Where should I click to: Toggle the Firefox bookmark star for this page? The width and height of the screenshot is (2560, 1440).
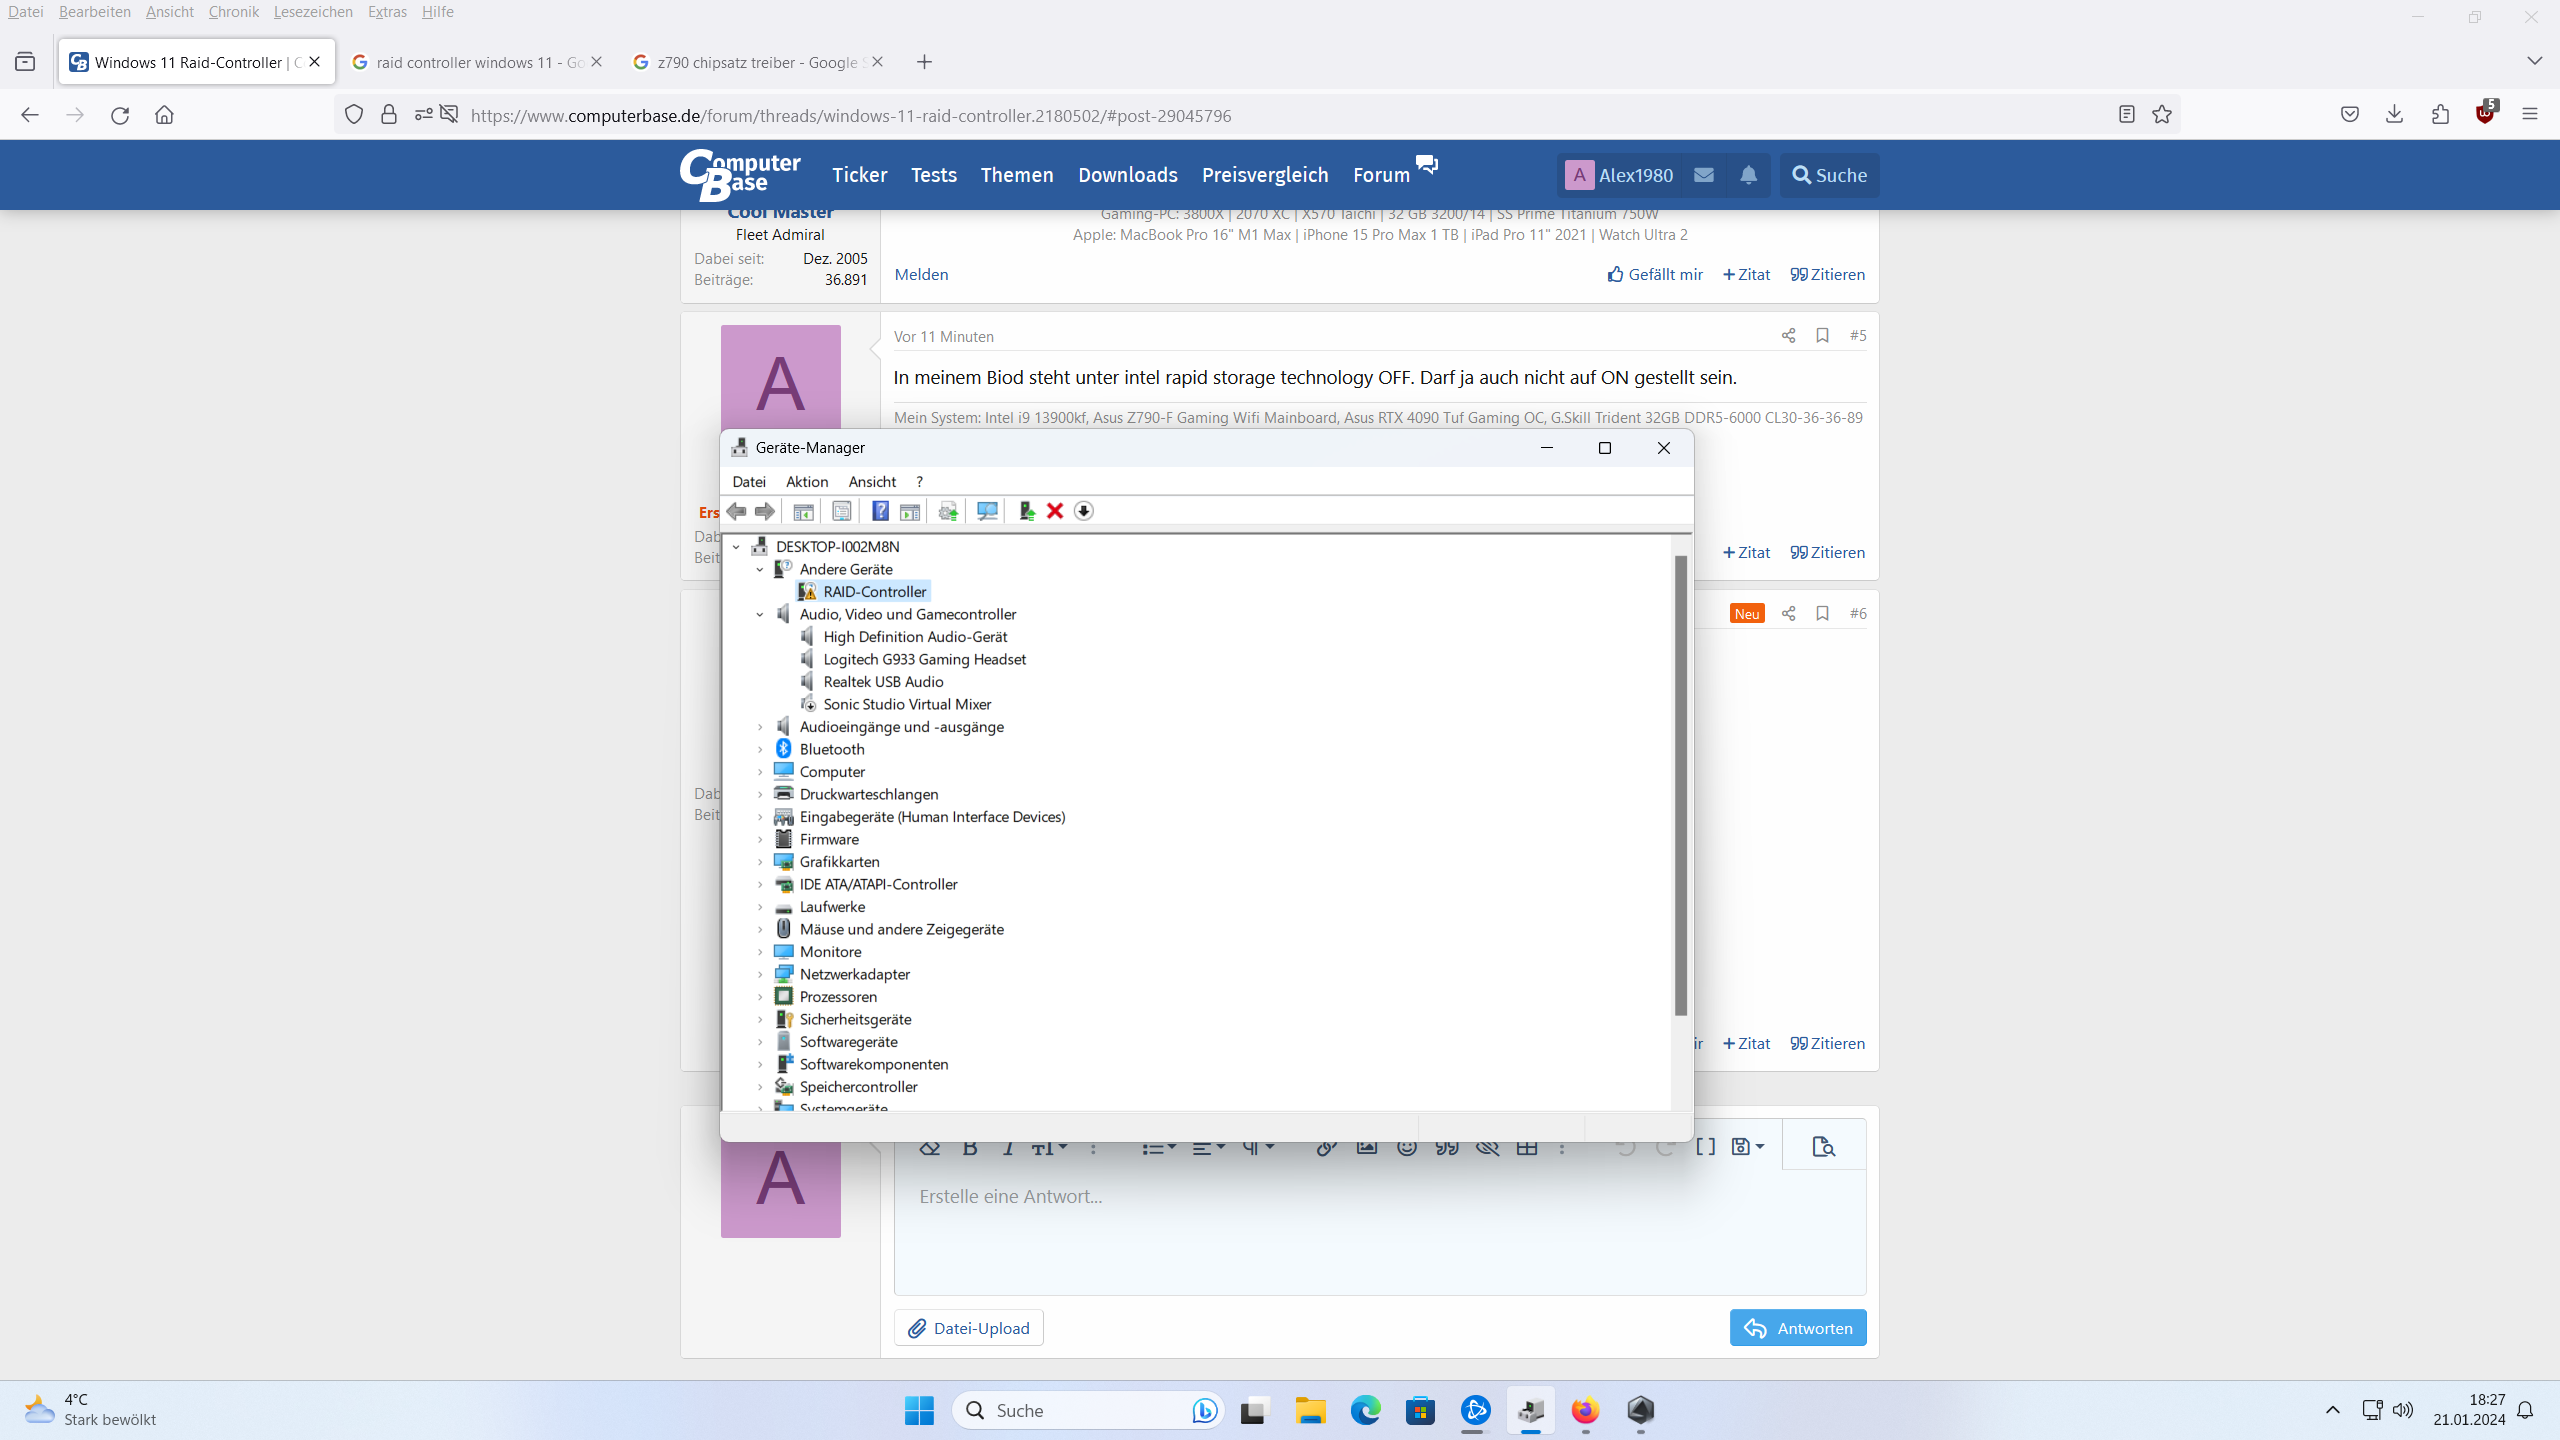(x=2162, y=115)
